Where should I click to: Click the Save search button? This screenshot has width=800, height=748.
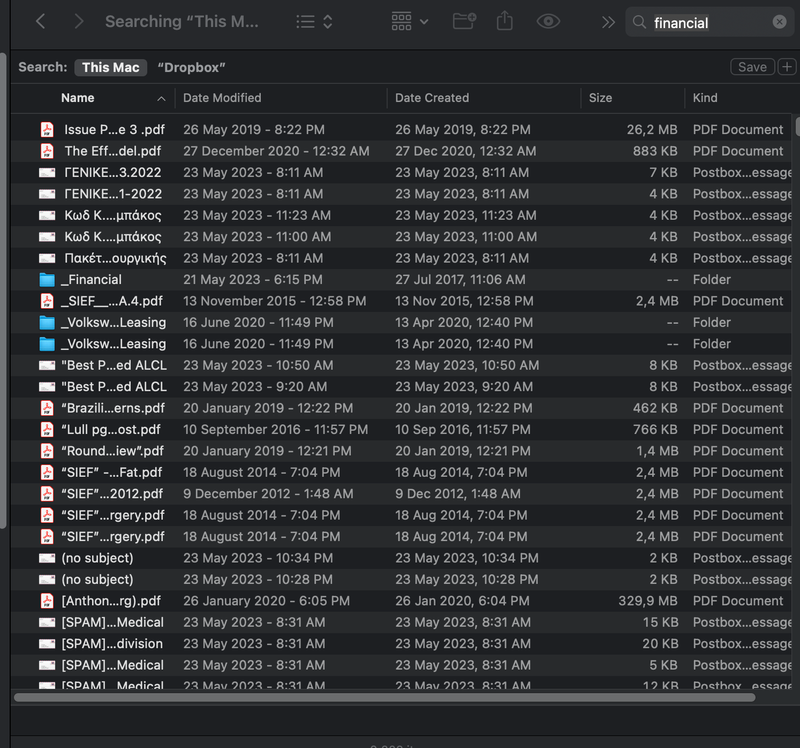tap(752, 66)
